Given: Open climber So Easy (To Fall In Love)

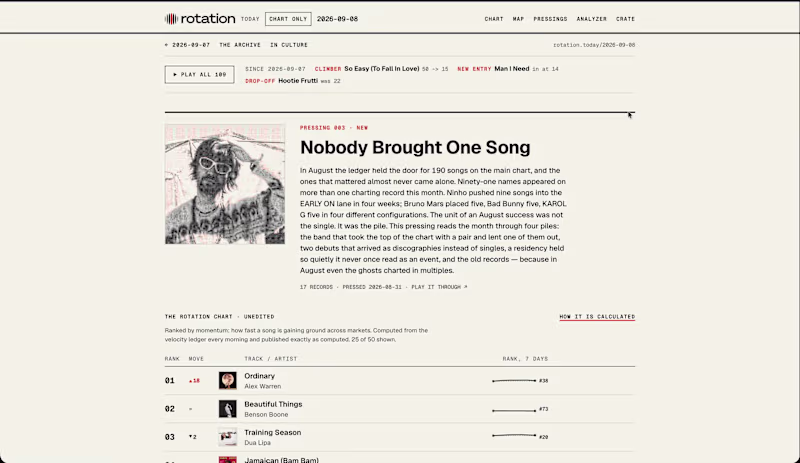Looking at the screenshot, I should pyautogui.click(x=382, y=68).
